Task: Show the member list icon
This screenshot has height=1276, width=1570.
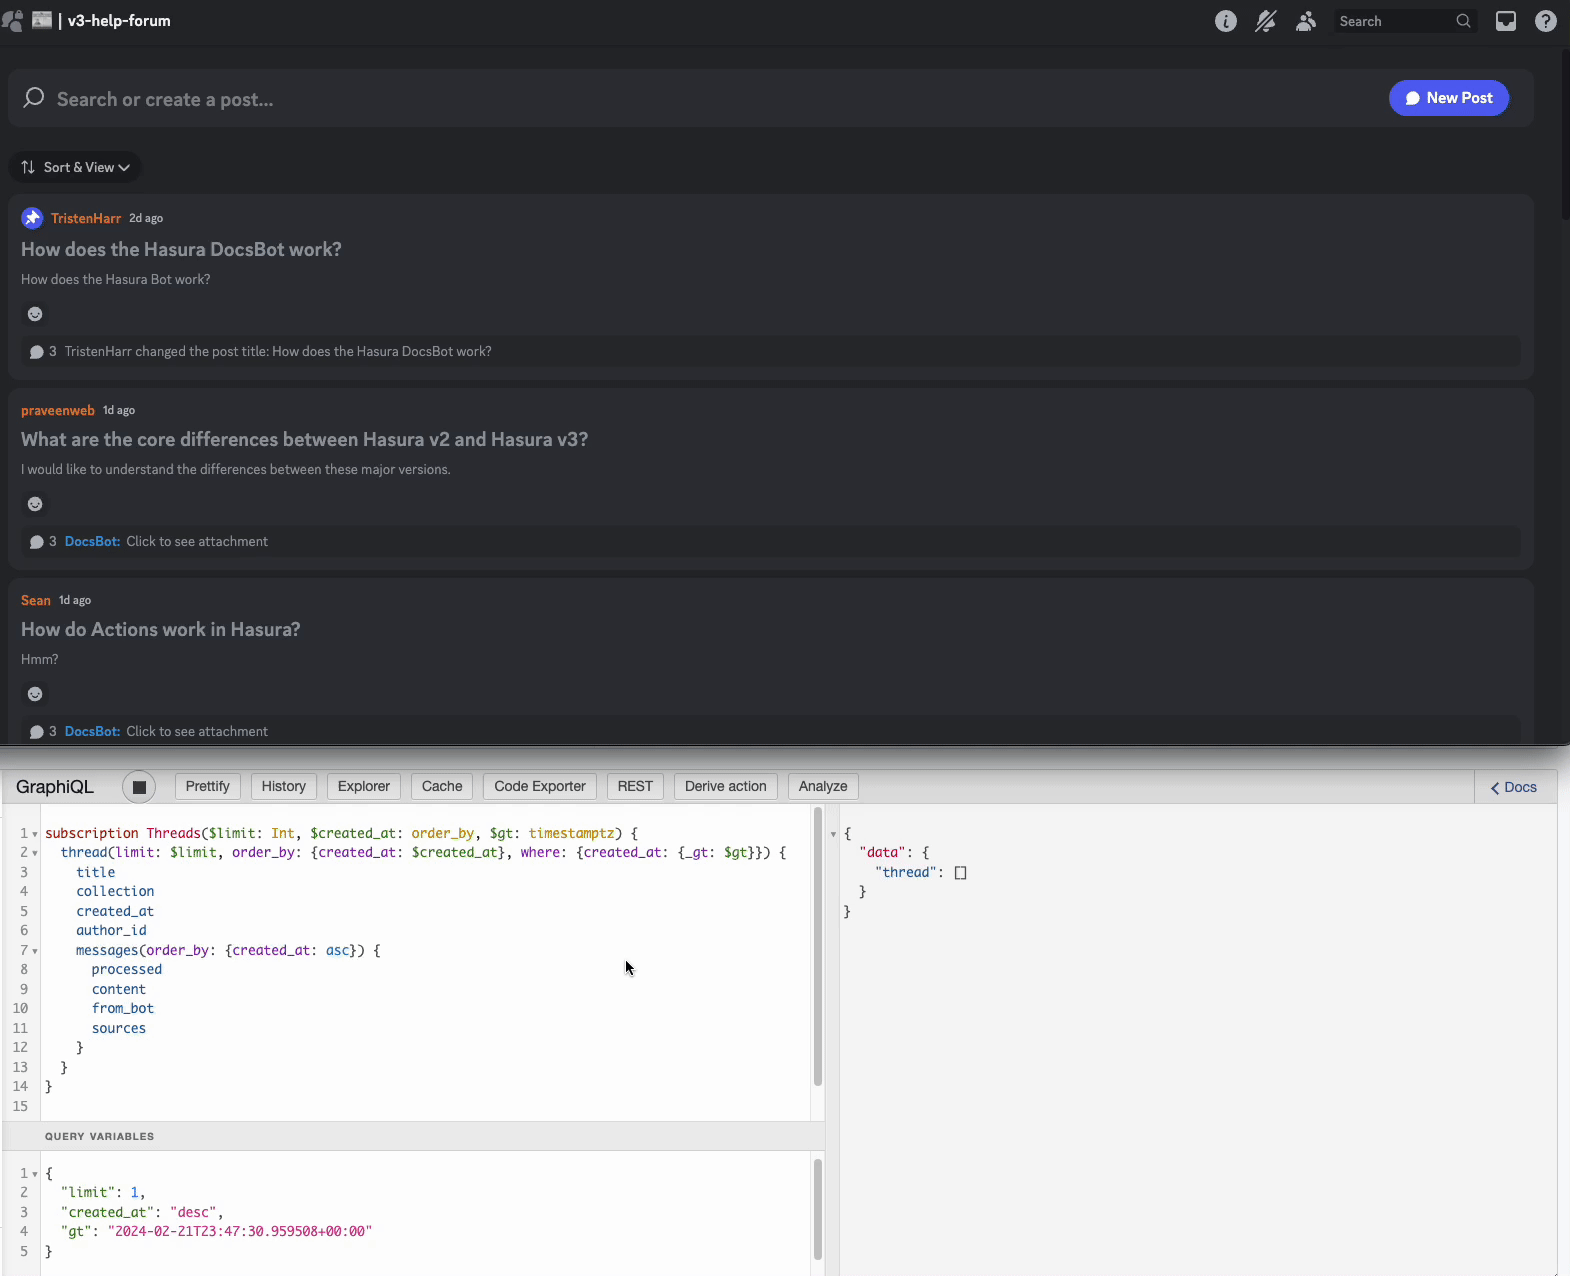Action: (x=1306, y=21)
